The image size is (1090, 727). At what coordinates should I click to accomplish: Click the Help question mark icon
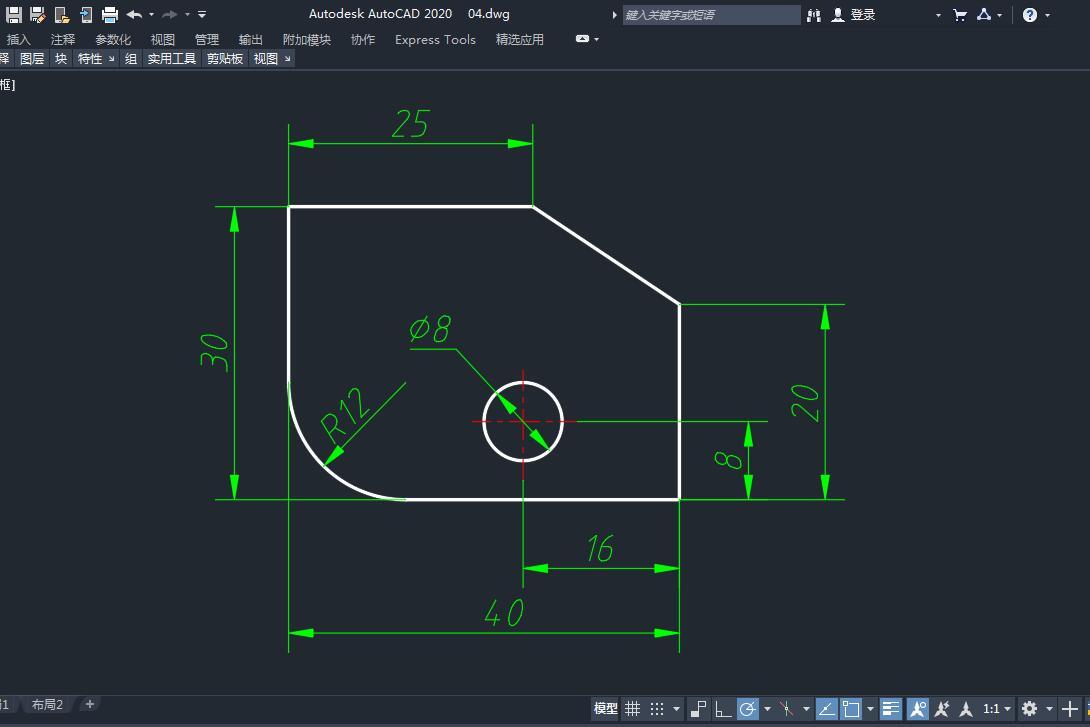(x=1030, y=15)
